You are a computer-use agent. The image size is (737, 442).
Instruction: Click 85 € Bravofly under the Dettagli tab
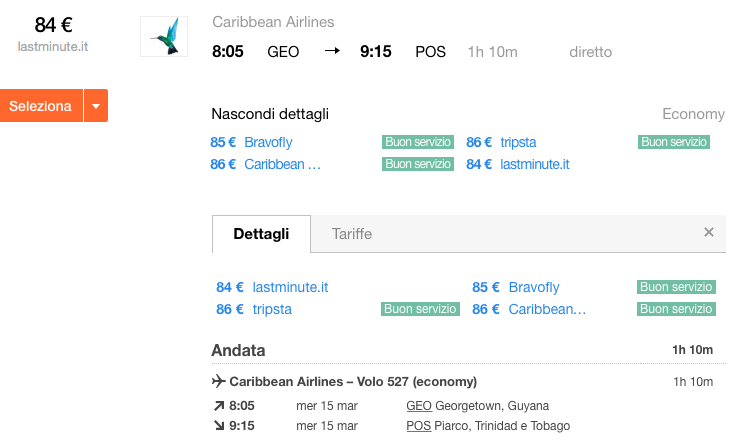coord(516,287)
